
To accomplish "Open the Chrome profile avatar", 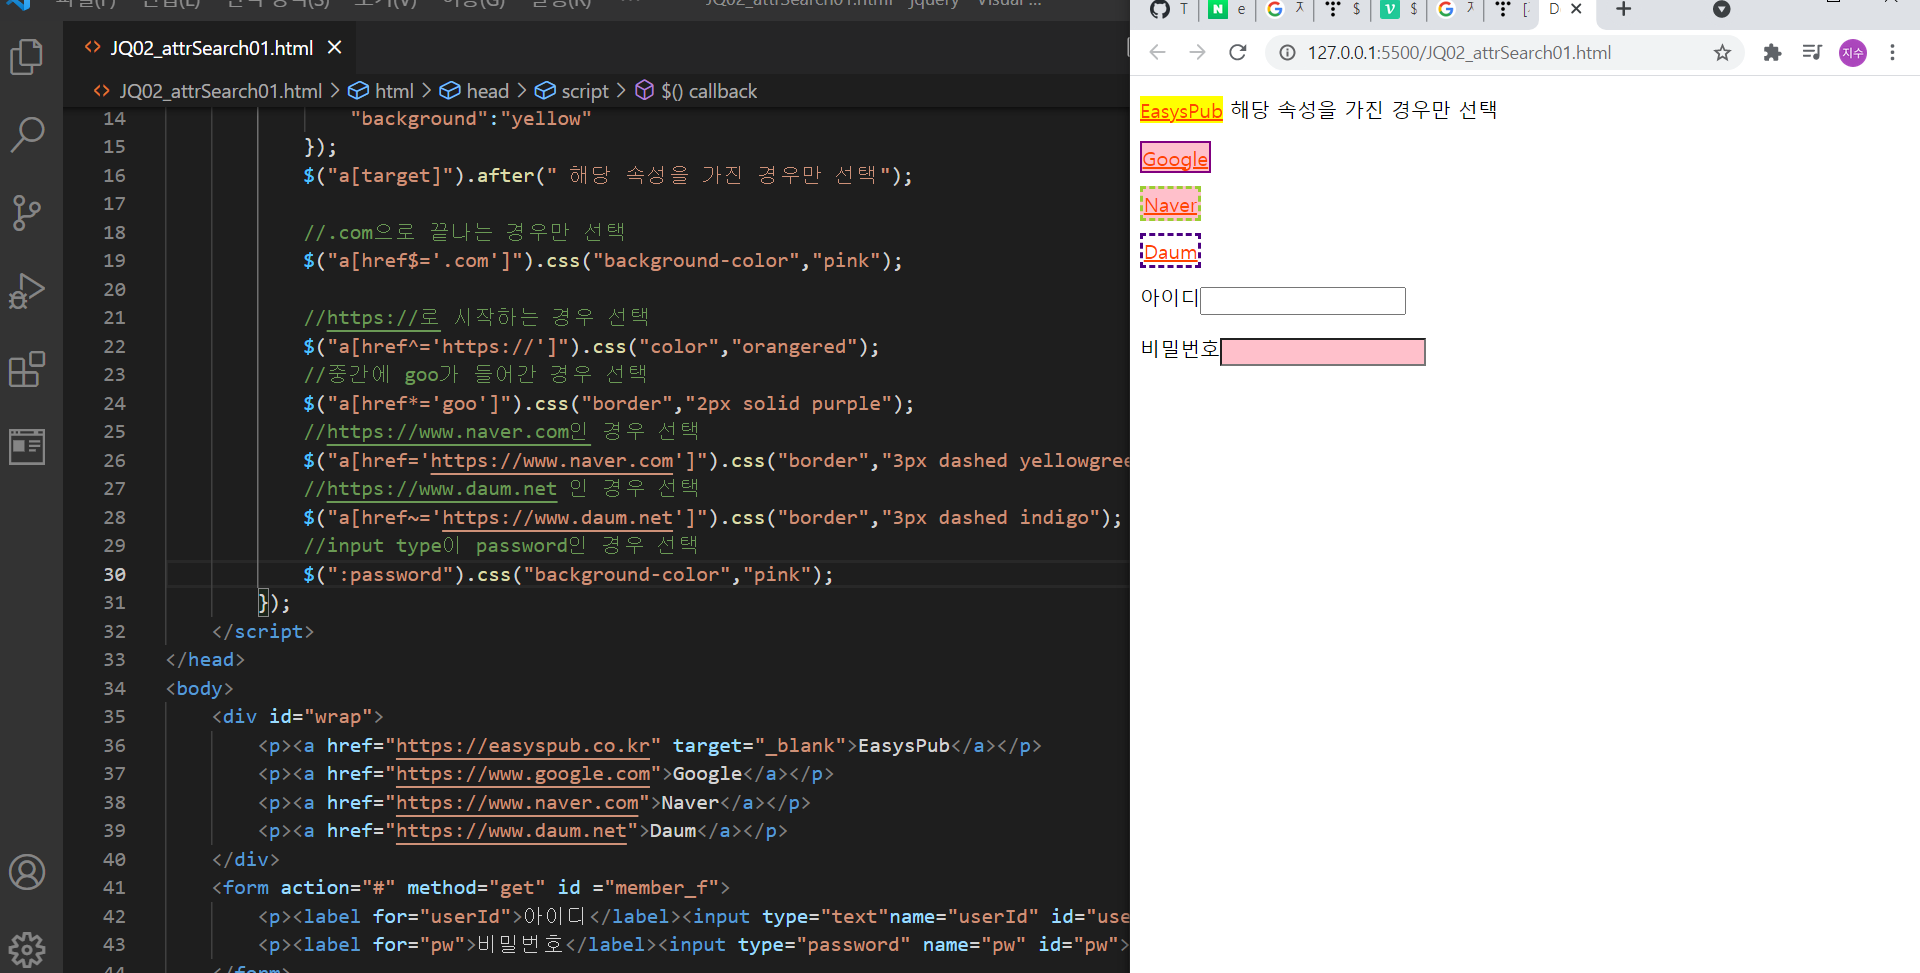I will pyautogui.click(x=1853, y=53).
